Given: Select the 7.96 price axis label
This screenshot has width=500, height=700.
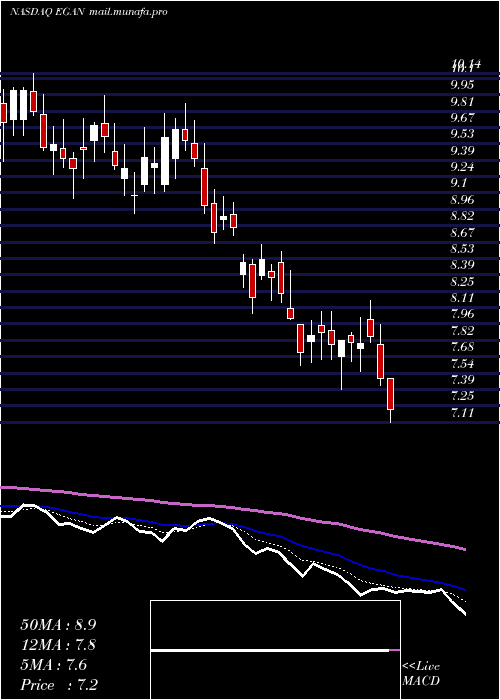Looking at the screenshot, I should (463, 314).
